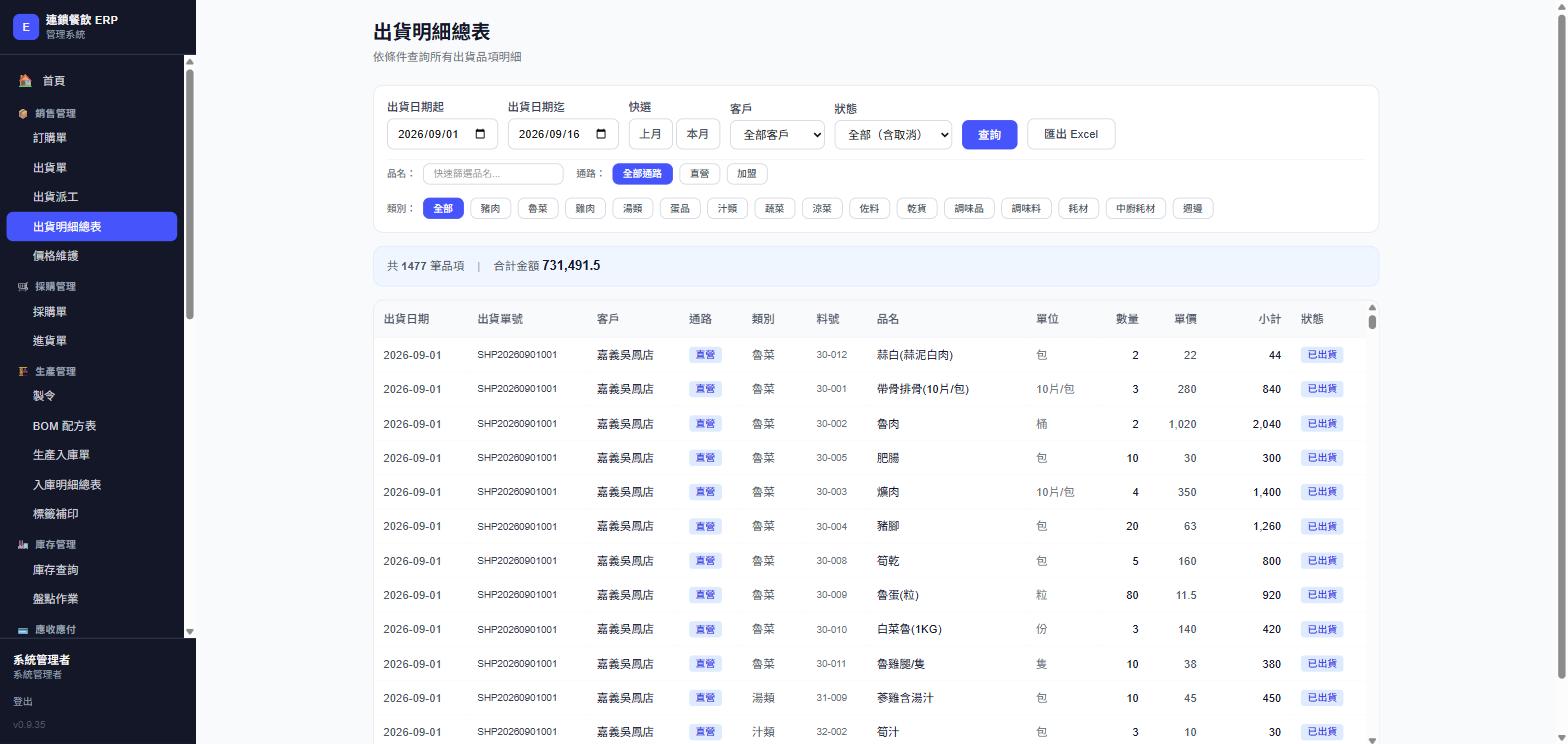The image size is (1568, 744).
Task: Toggle 汁類 category filter chip
Action: [x=727, y=208]
